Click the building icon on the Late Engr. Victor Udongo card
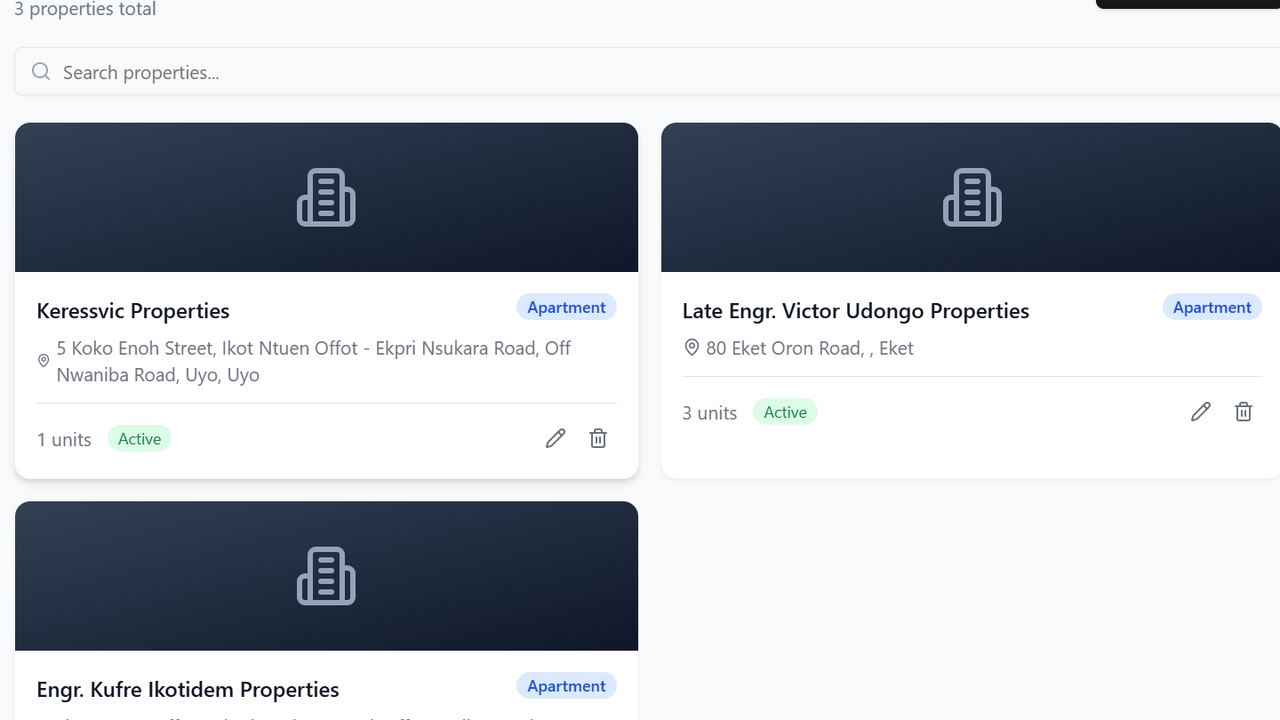 tap(972, 197)
